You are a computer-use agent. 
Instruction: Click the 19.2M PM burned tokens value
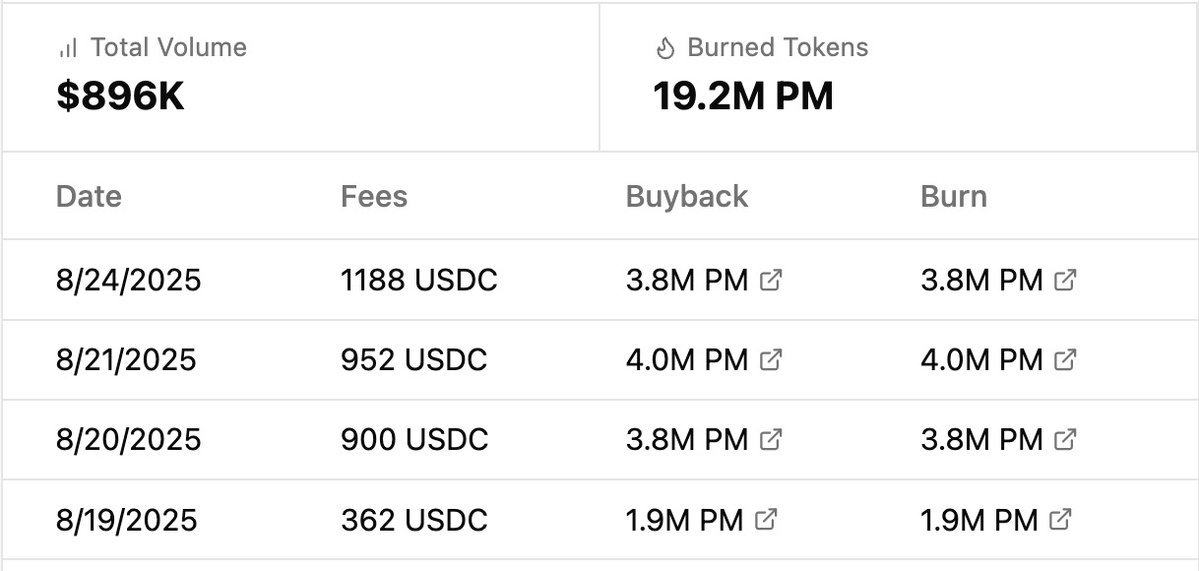point(743,97)
